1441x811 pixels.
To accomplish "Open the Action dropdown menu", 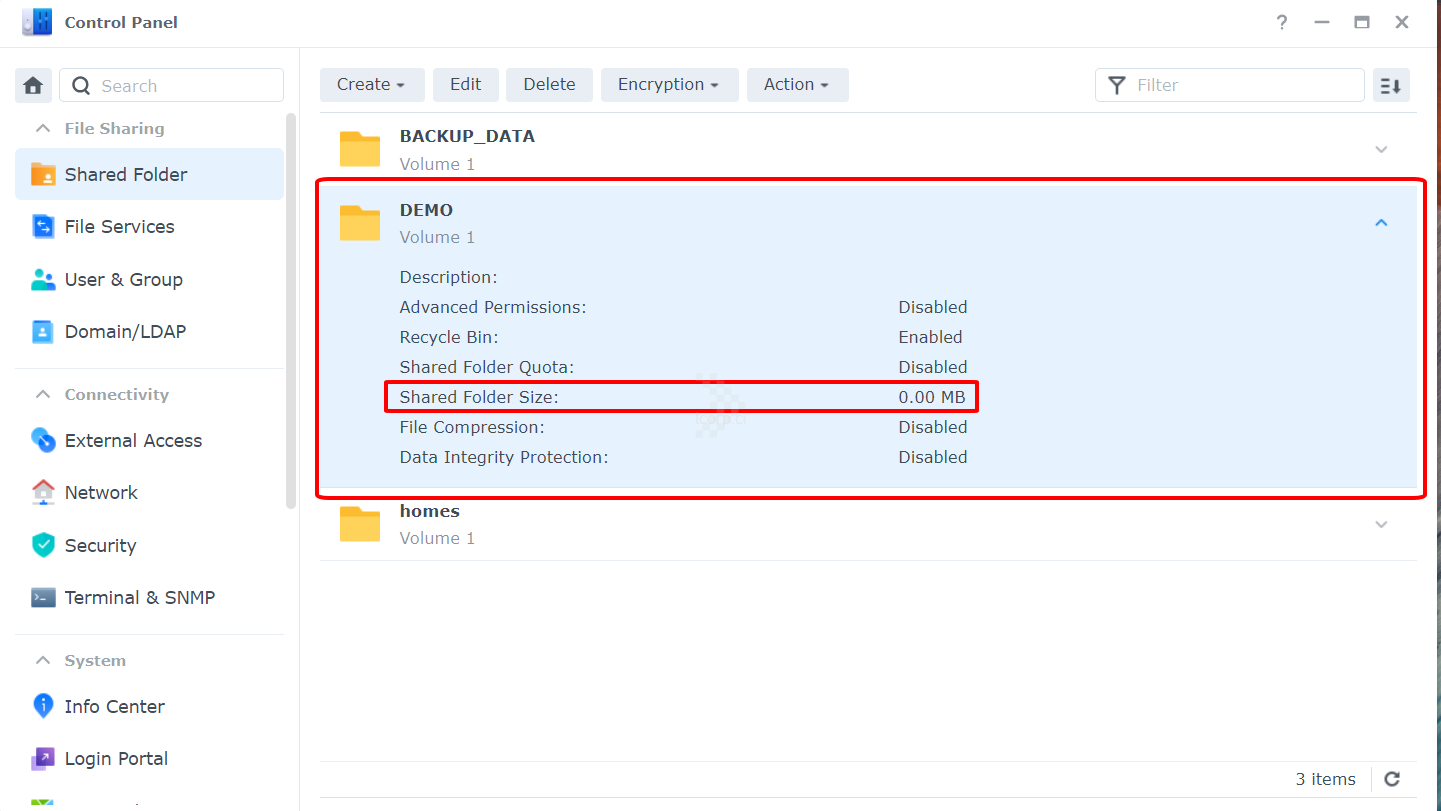I will [x=797, y=85].
